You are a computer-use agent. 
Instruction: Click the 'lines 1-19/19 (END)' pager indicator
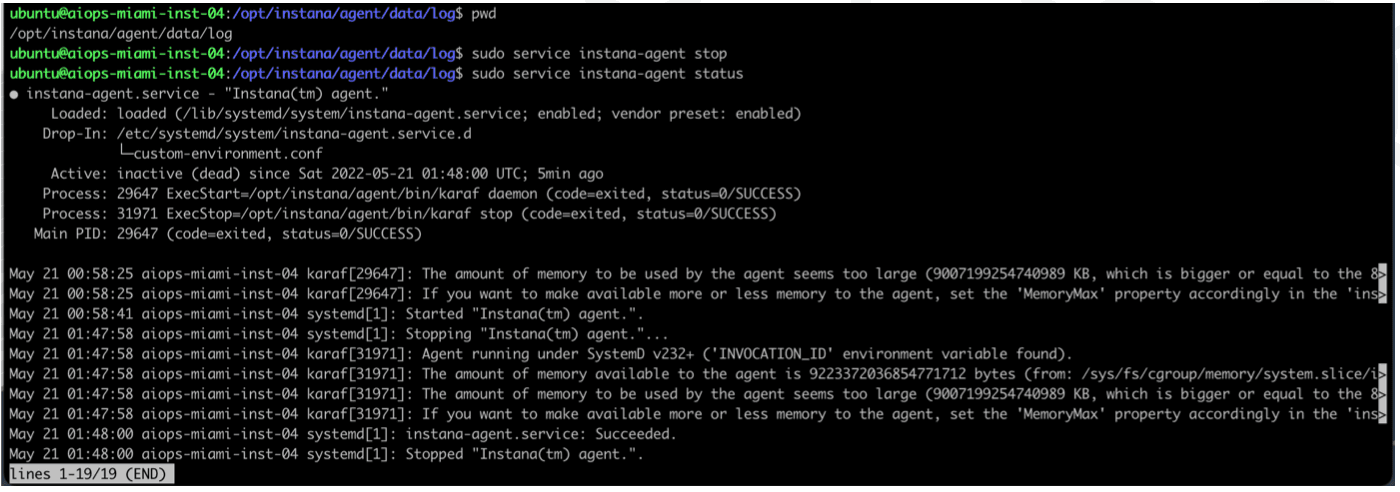pos(88,474)
